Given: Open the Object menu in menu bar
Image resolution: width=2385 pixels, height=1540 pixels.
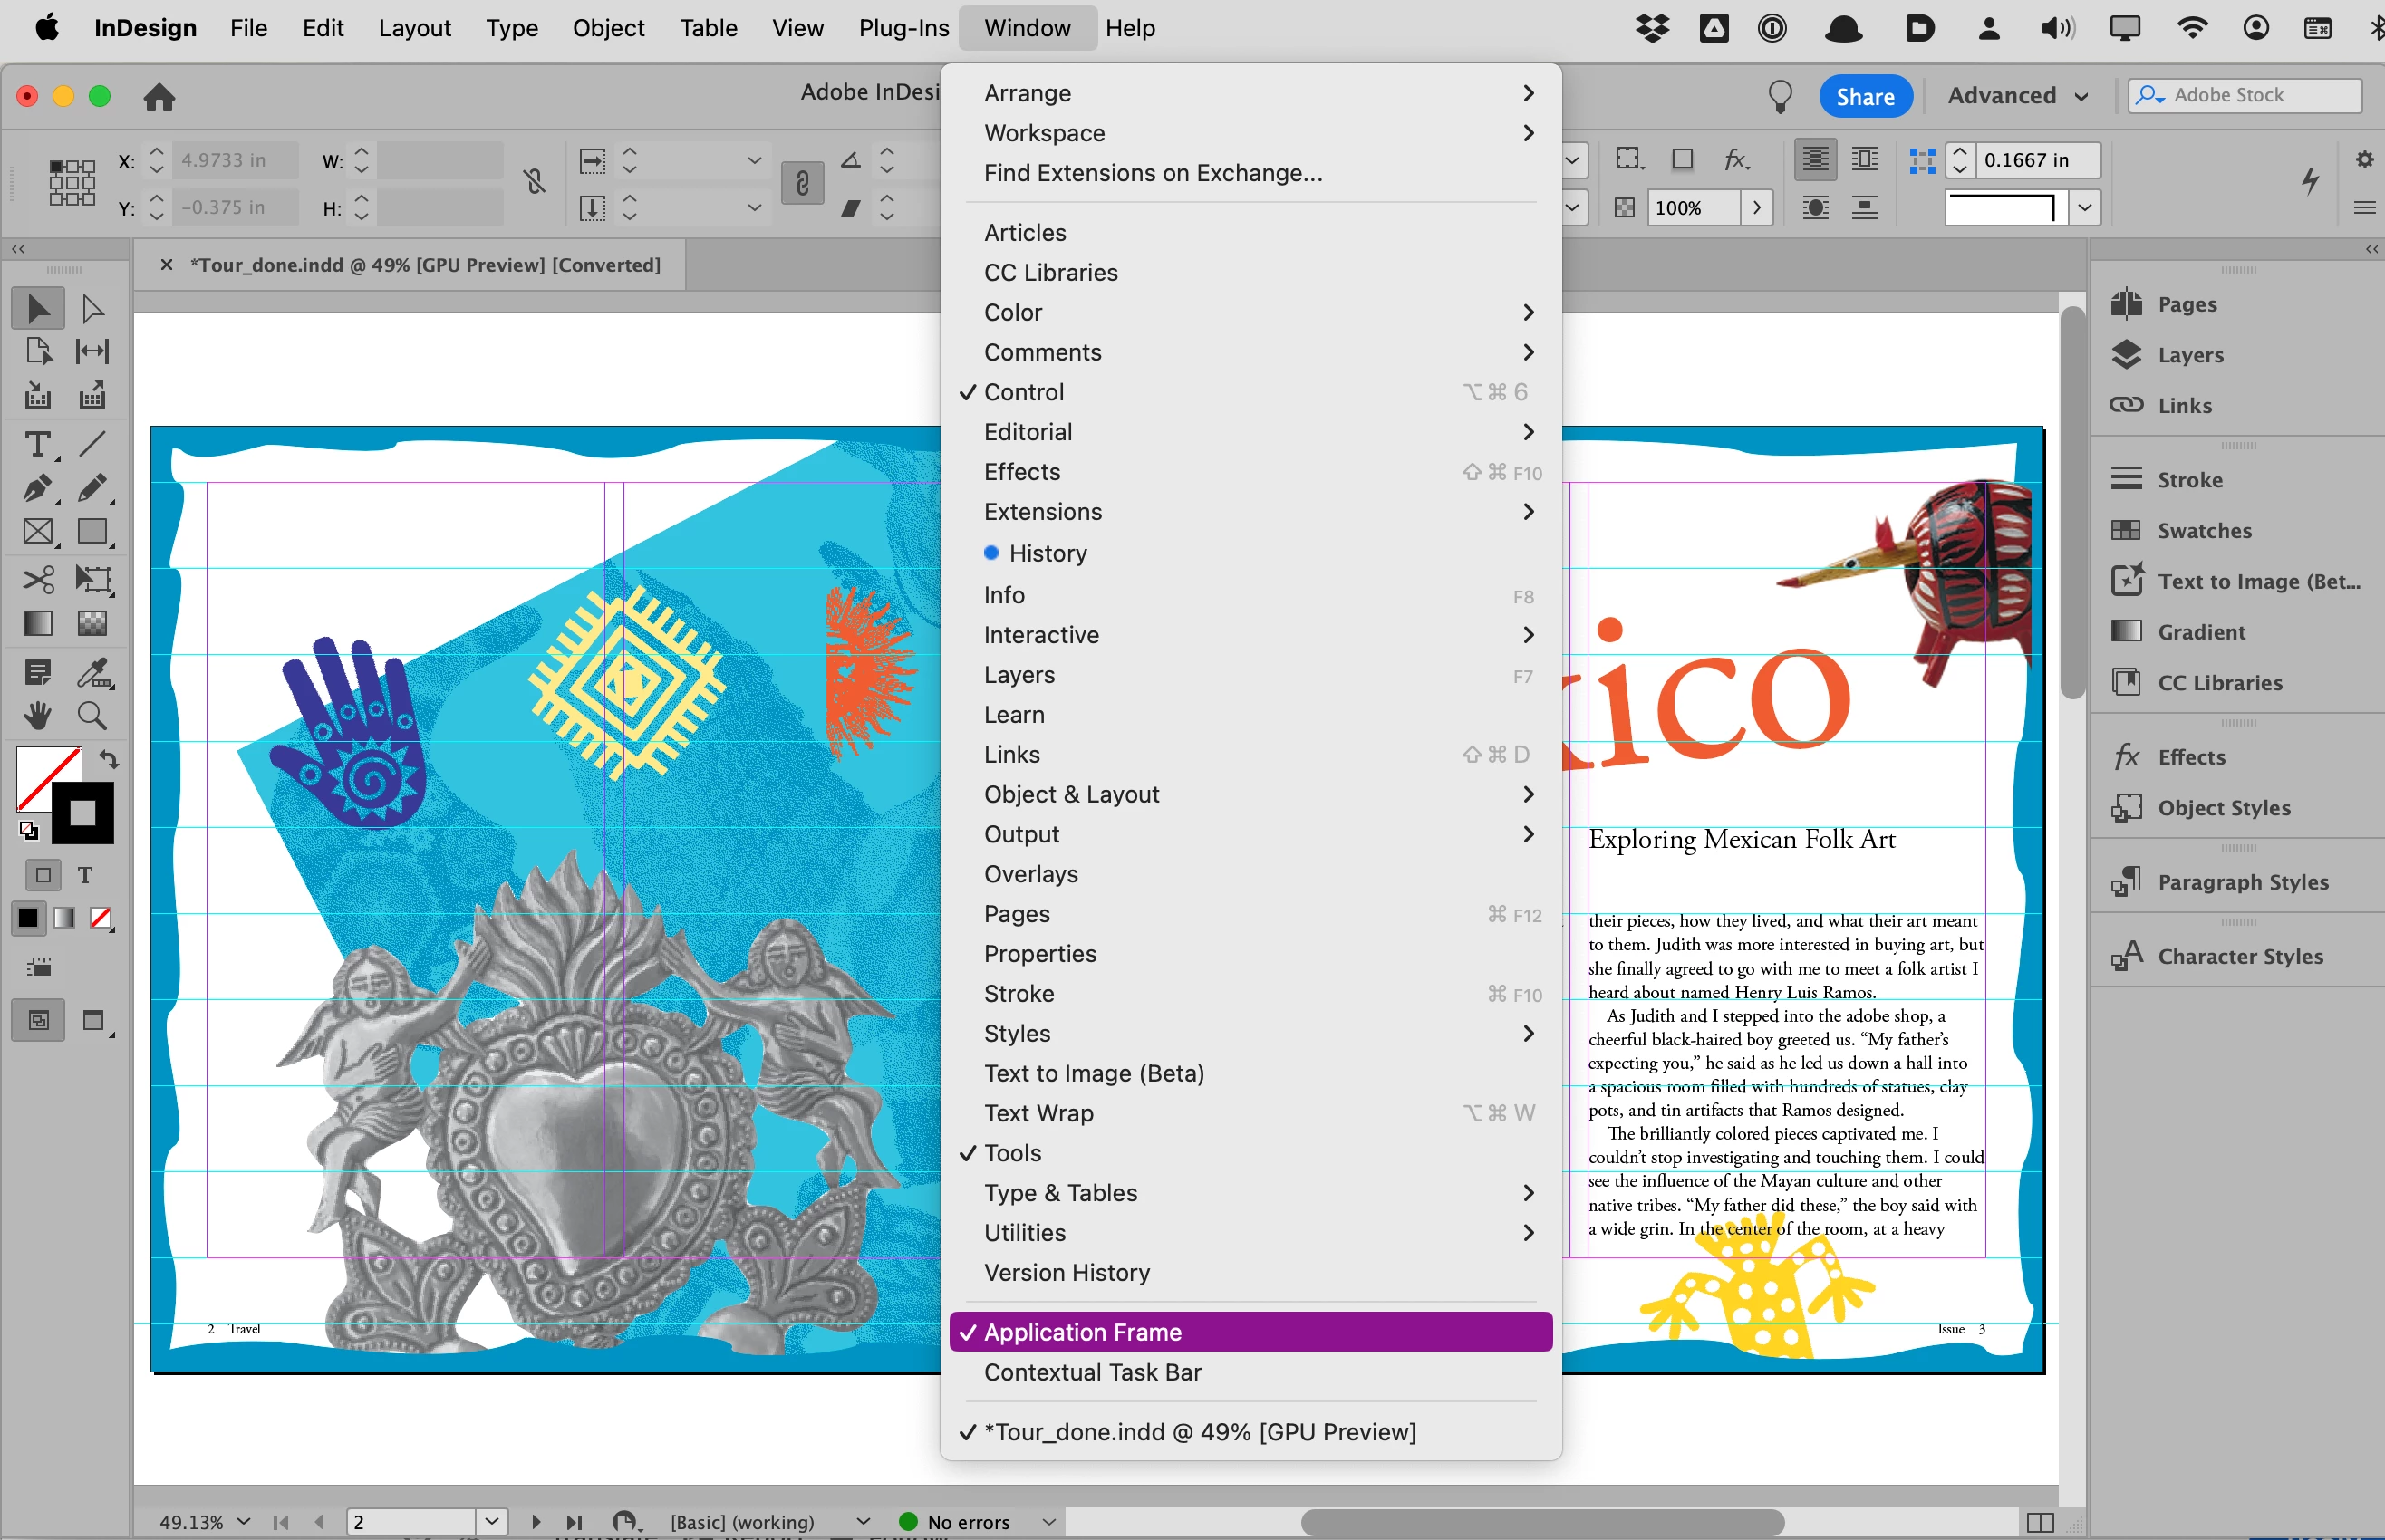Looking at the screenshot, I should (608, 28).
